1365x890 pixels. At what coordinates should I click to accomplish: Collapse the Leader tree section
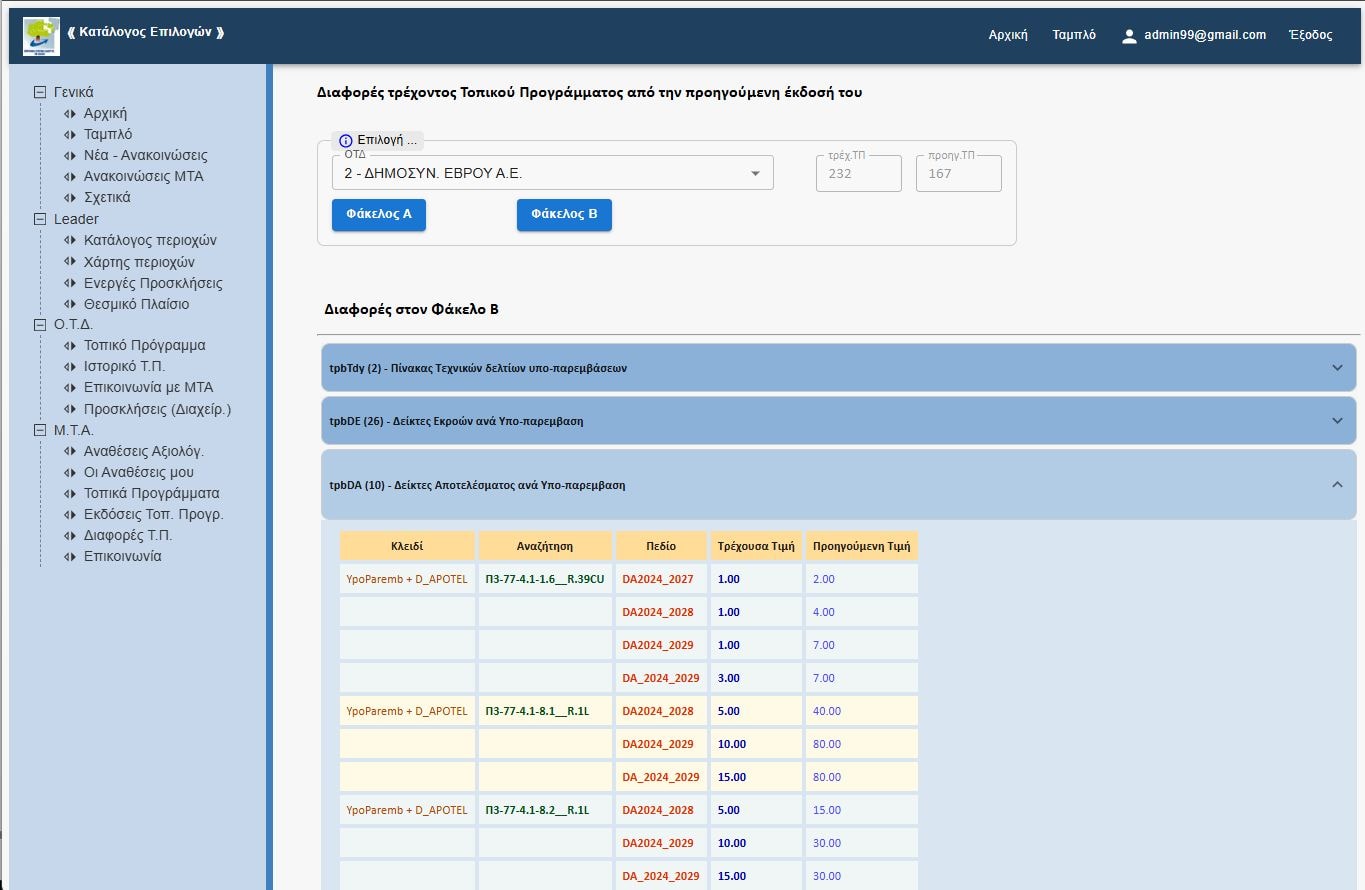pos(40,219)
